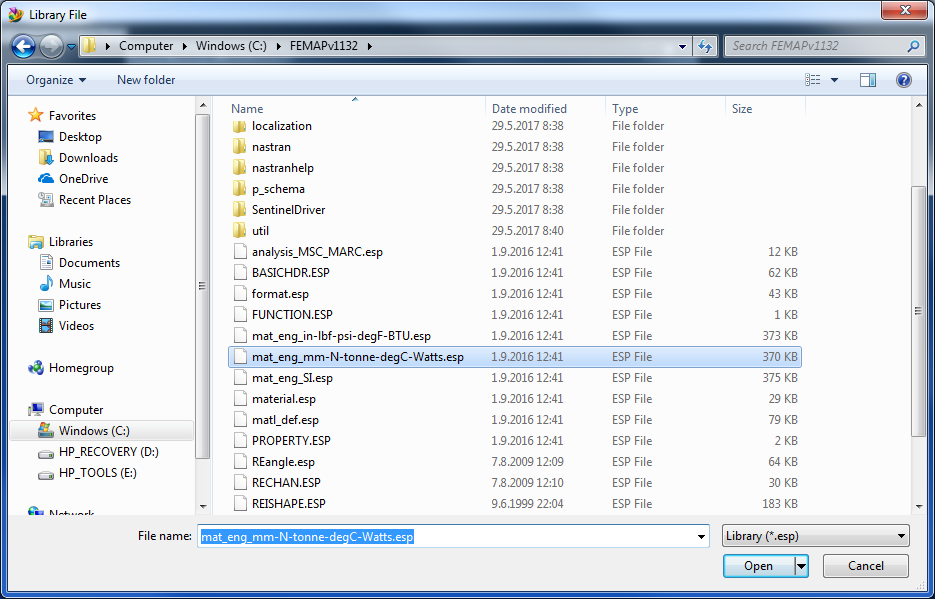Select RECHAN.ESP file
Image resolution: width=935 pixels, height=599 pixels.
point(515,483)
